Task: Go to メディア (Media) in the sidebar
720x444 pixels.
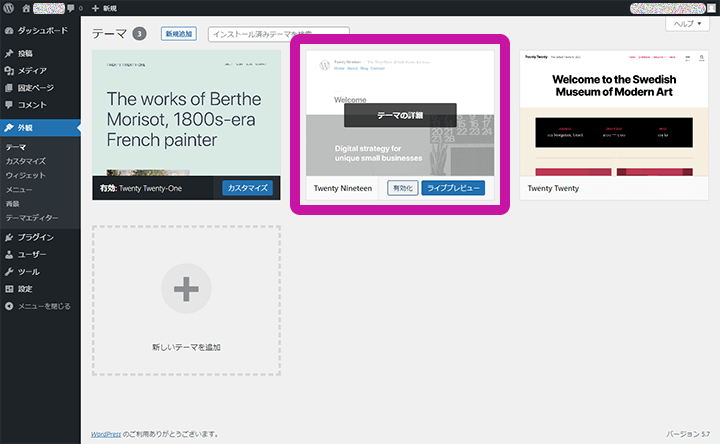Action: click(32, 70)
